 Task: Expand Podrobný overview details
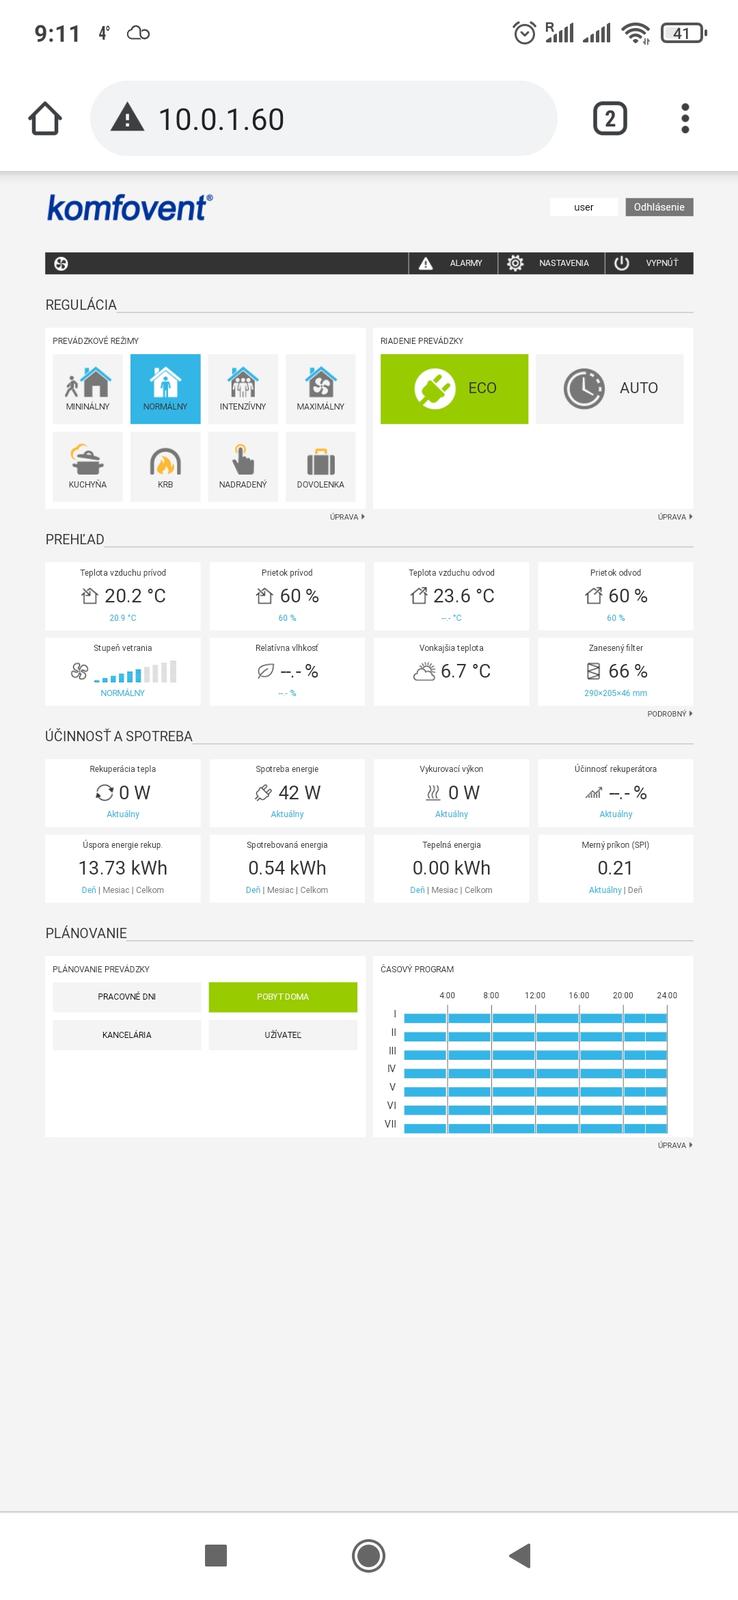[x=669, y=714]
